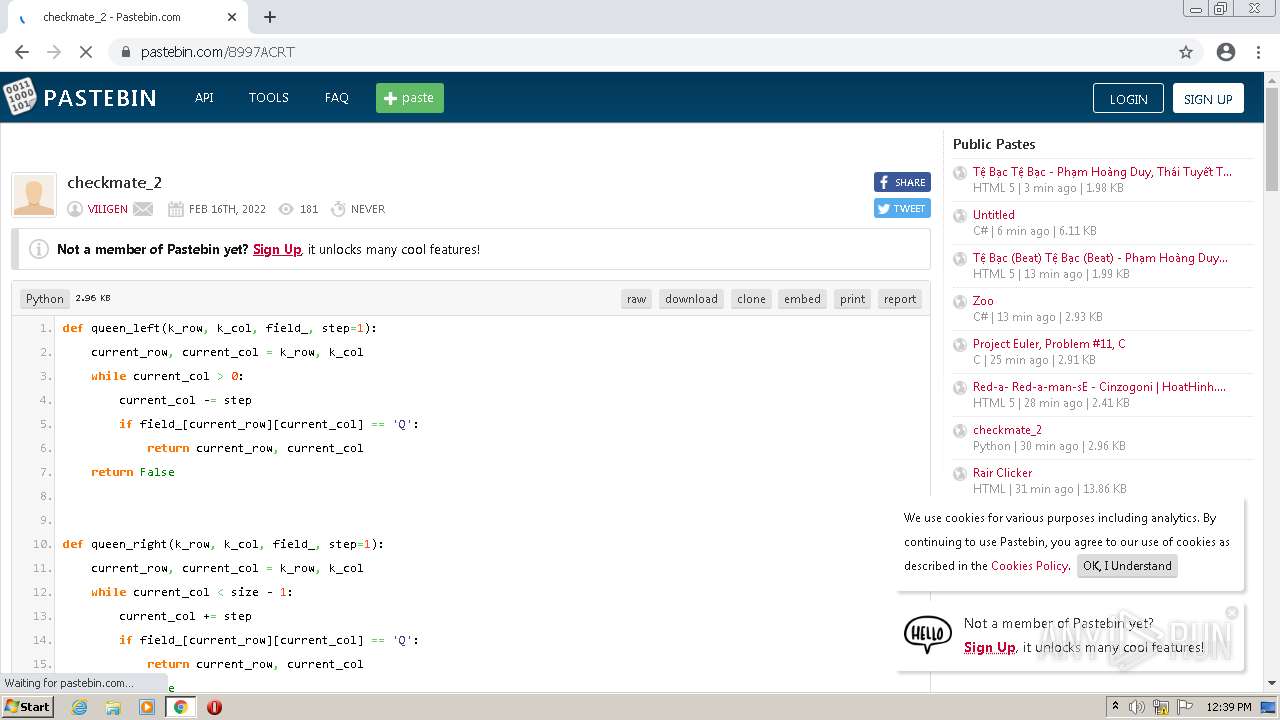Dismiss the Hello sign-up popup

pyautogui.click(x=1232, y=613)
